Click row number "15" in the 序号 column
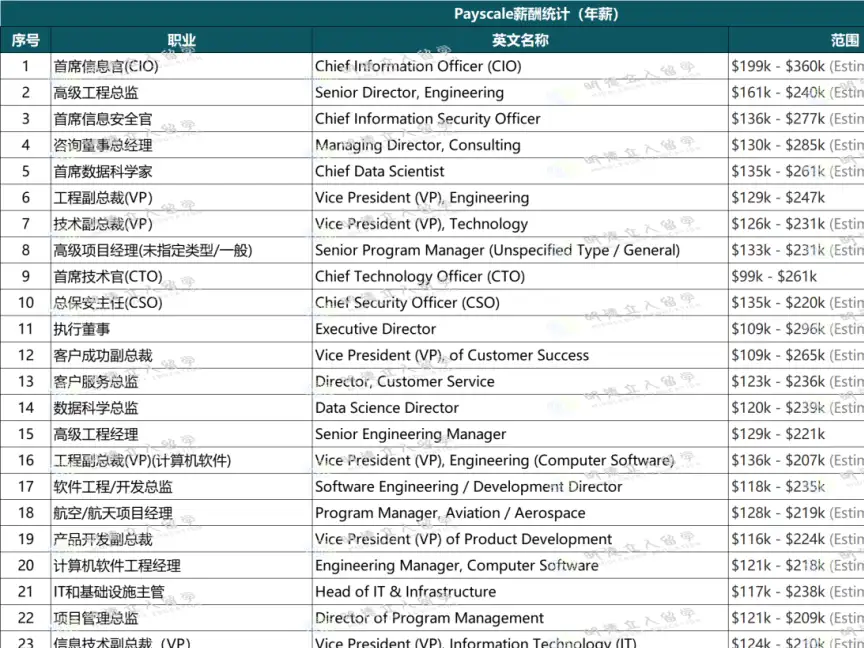The image size is (864, 648). (25, 434)
